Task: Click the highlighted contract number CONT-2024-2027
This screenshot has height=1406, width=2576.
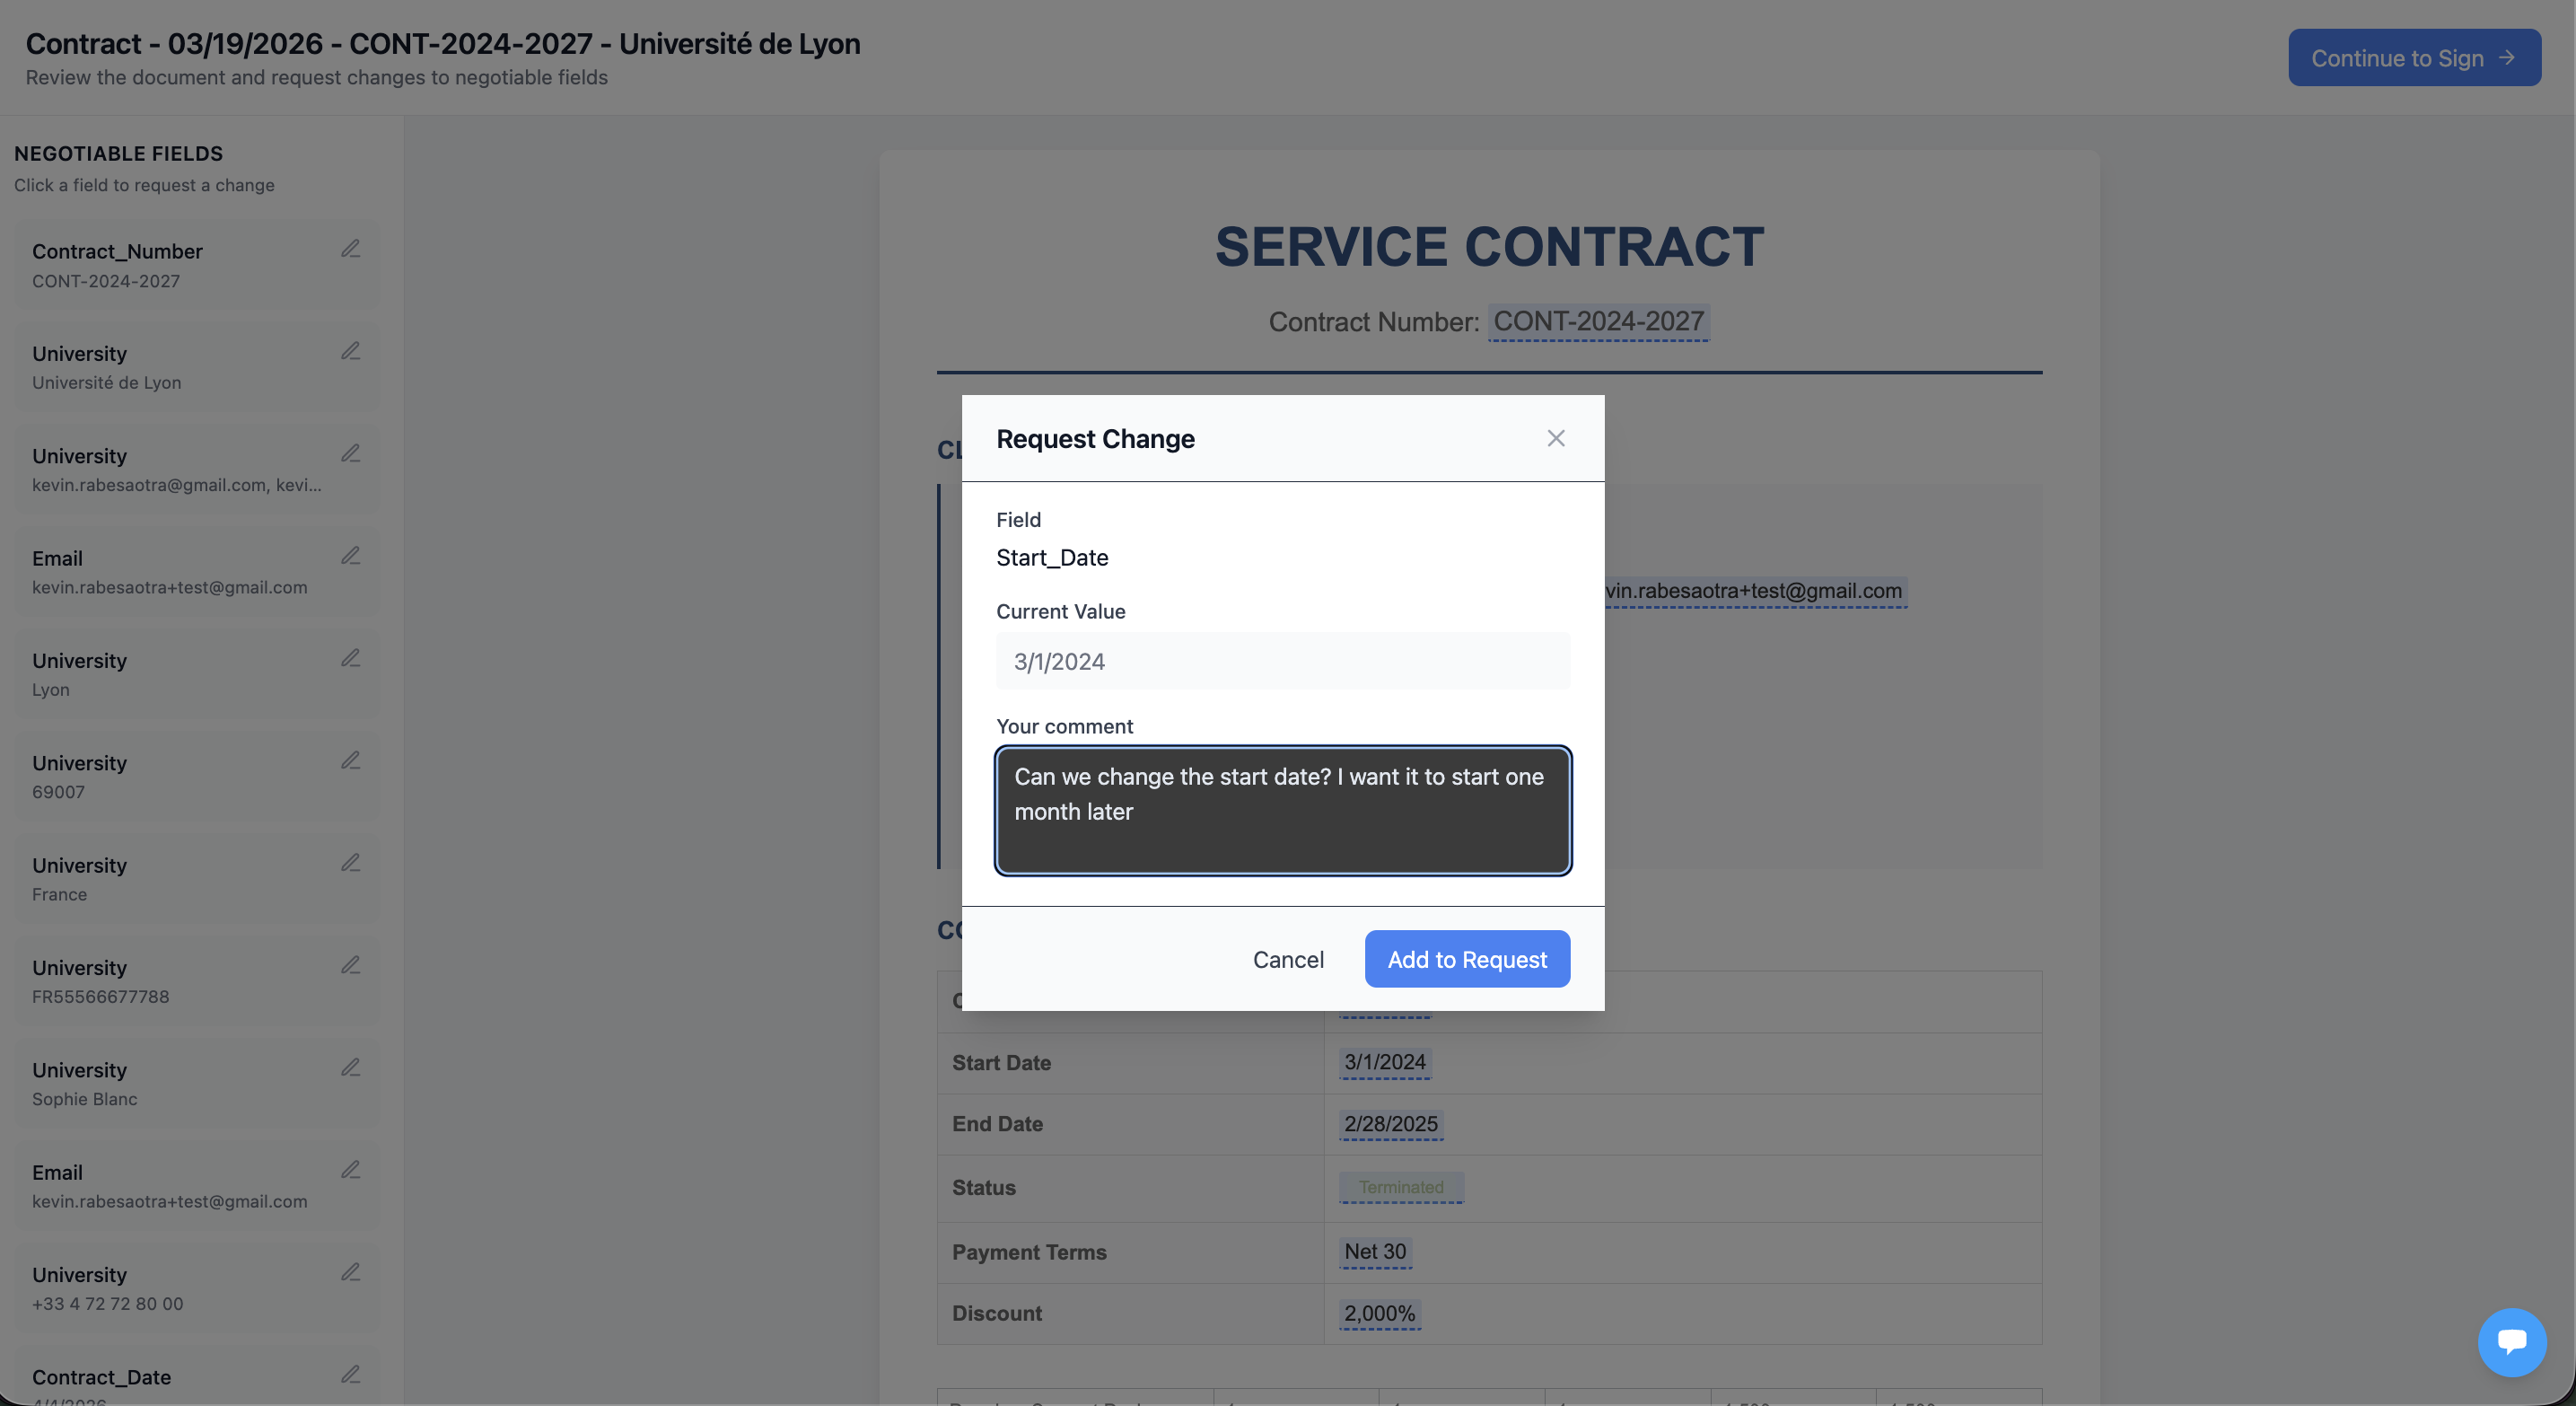Action: point(1598,322)
